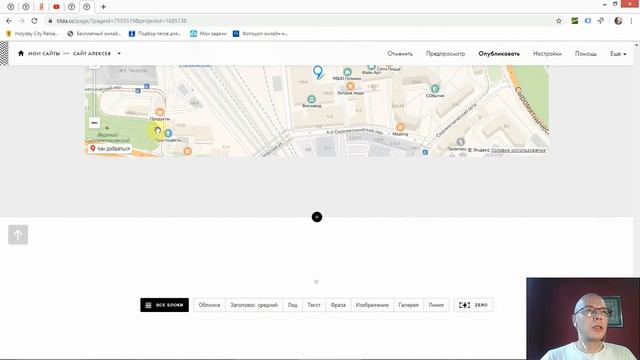Screen dimensions: 640x360
Task: Open the Предпросмотр page preview
Action: click(445, 53)
